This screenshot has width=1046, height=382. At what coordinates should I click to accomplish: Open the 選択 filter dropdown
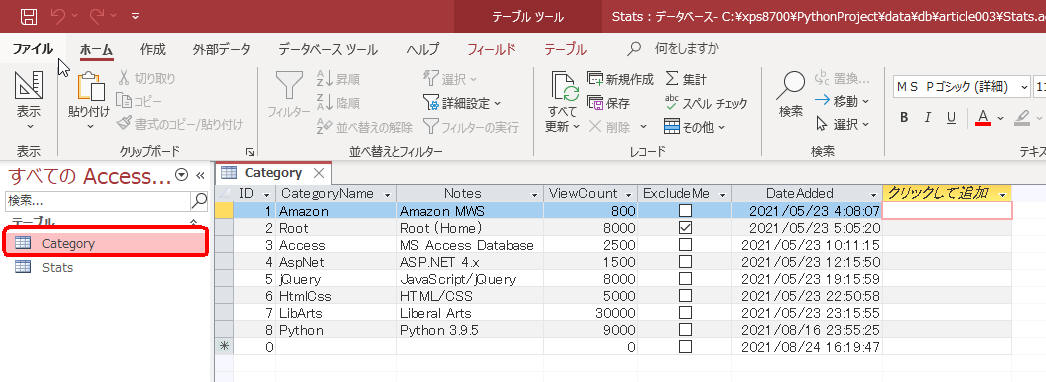pyautogui.click(x=451, y=79)
